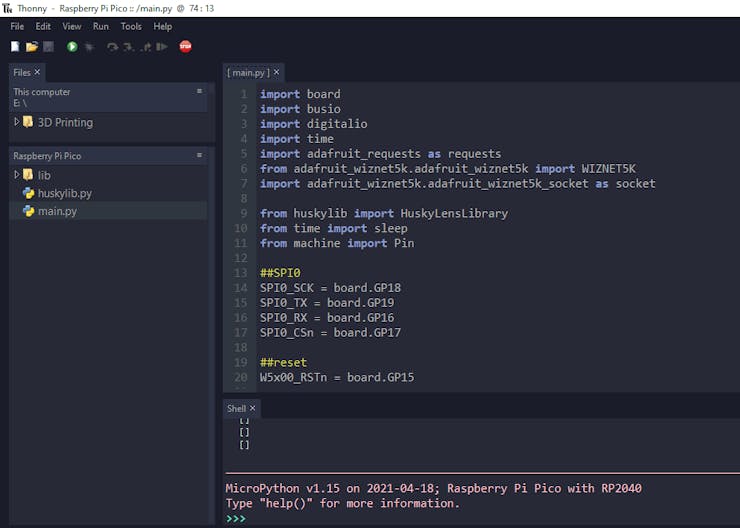Click the Save file disk icon
The image size is (740, 528).
tap(48, 47)
